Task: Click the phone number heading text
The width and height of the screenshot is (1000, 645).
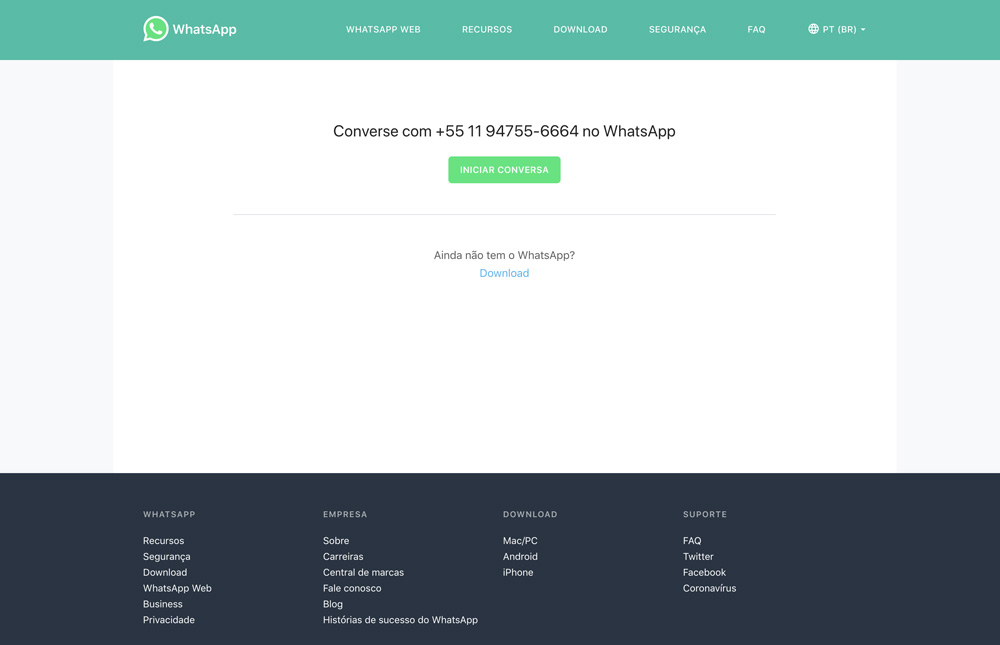Action: coord(504,131)
